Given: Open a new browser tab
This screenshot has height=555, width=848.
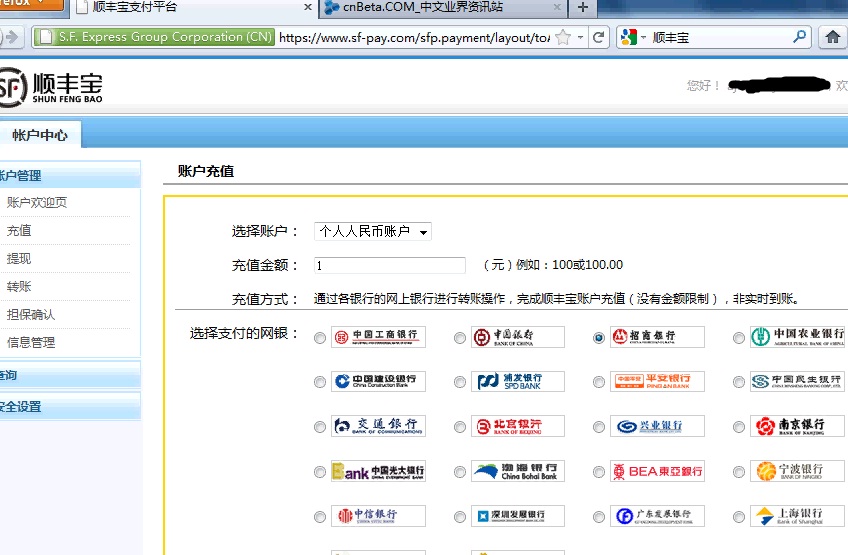Looking at the screenshot, I should [x=582, y=8].
